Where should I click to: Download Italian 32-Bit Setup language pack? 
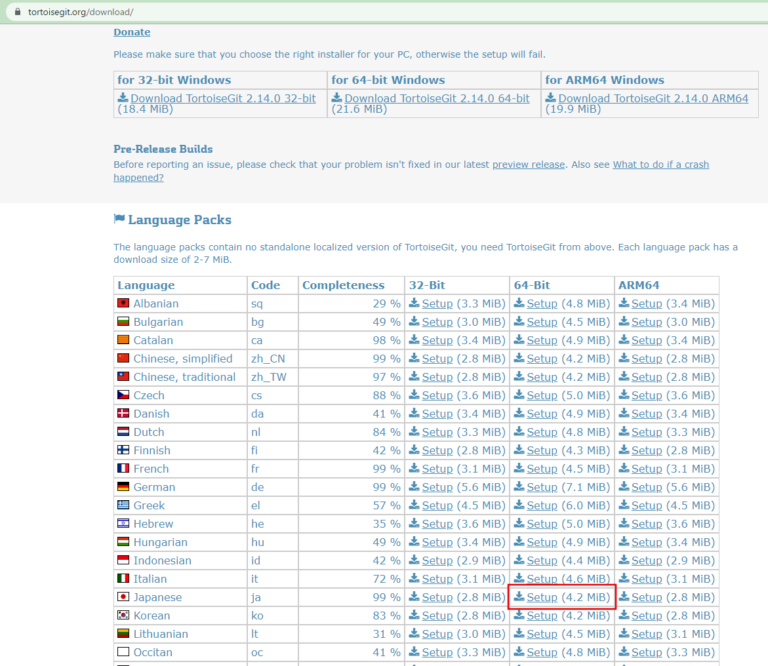[437, 579]
